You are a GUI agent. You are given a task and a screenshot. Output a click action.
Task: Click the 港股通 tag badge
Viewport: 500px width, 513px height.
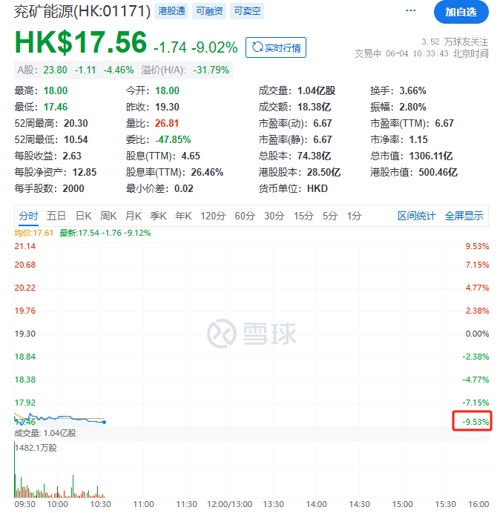171,11
